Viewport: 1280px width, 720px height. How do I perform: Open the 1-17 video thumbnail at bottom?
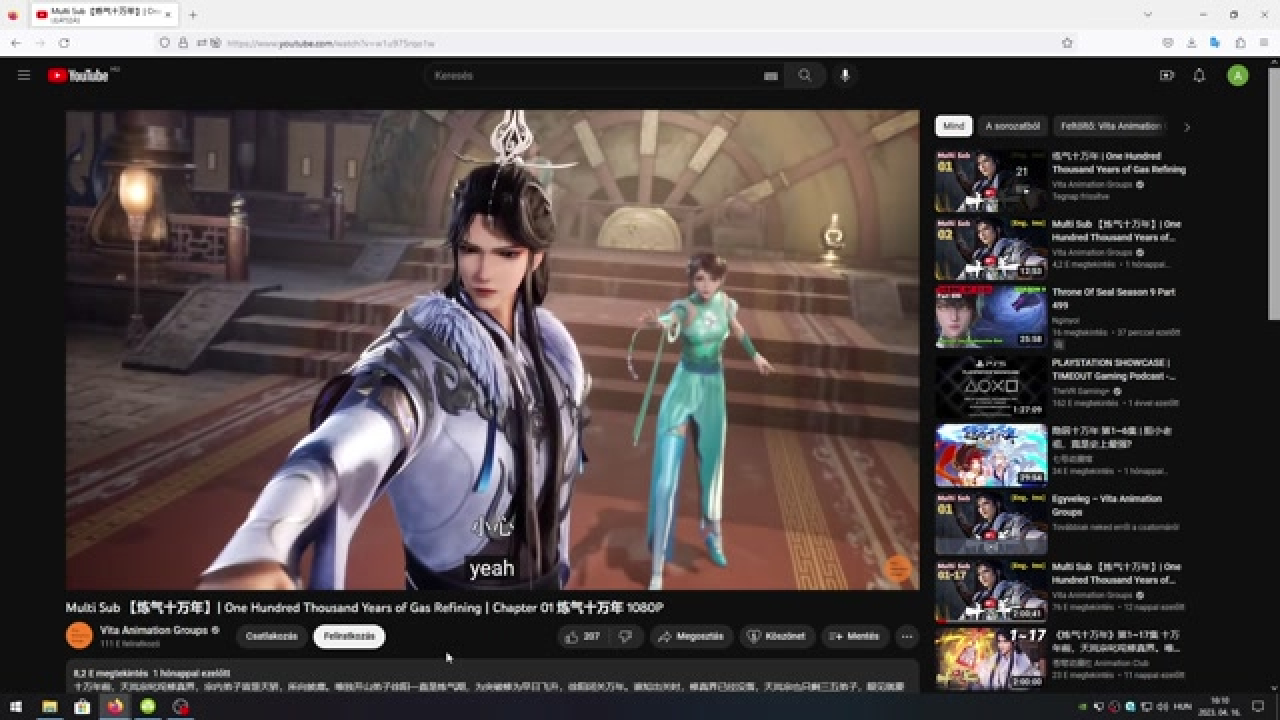click(x=991, y=659)
